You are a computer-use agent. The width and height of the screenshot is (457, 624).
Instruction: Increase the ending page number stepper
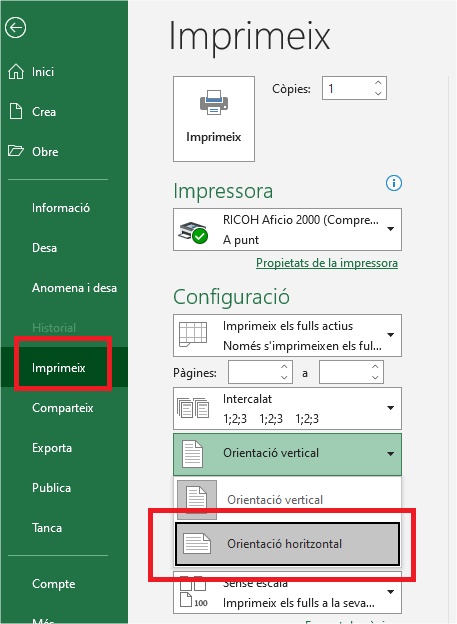[x=375, y=367]
